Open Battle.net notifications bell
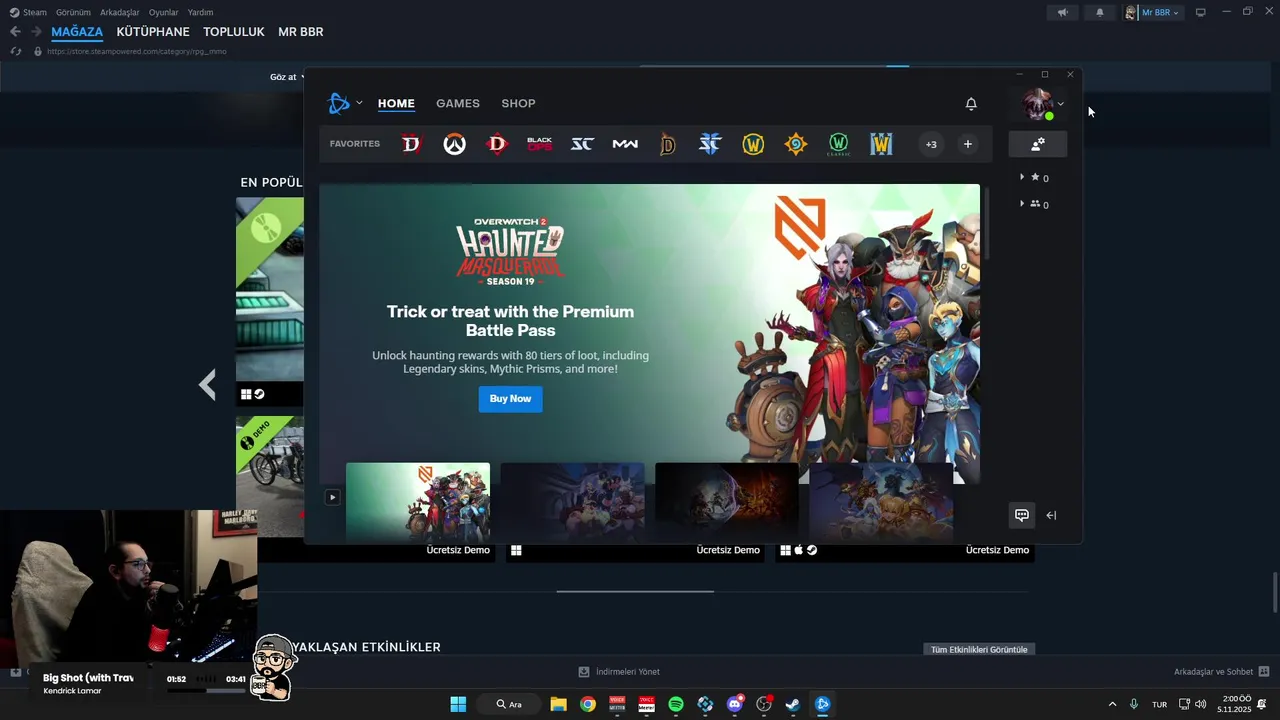The image size is (1280, 720). click(971, 104)
